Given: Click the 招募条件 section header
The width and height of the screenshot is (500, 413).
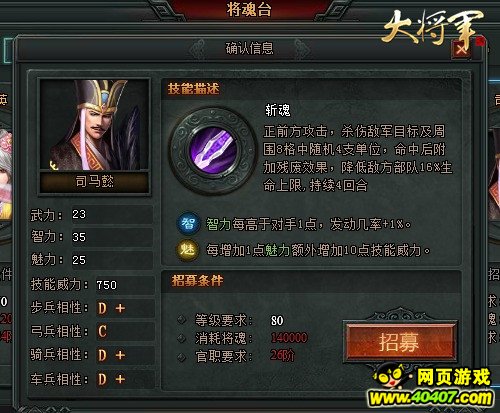Looking at the screenshot, I should pyautogui.click(x=197, y=281).
